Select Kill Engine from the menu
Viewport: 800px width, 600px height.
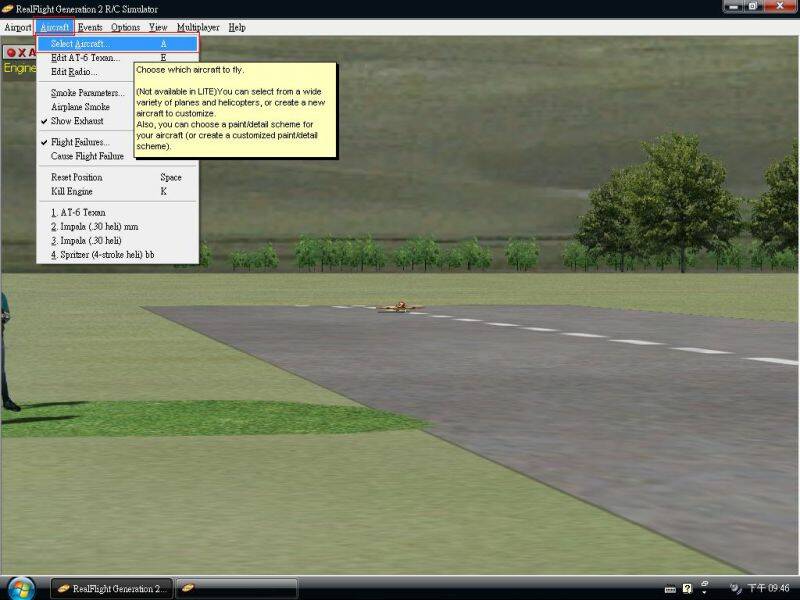pos(118,191)
